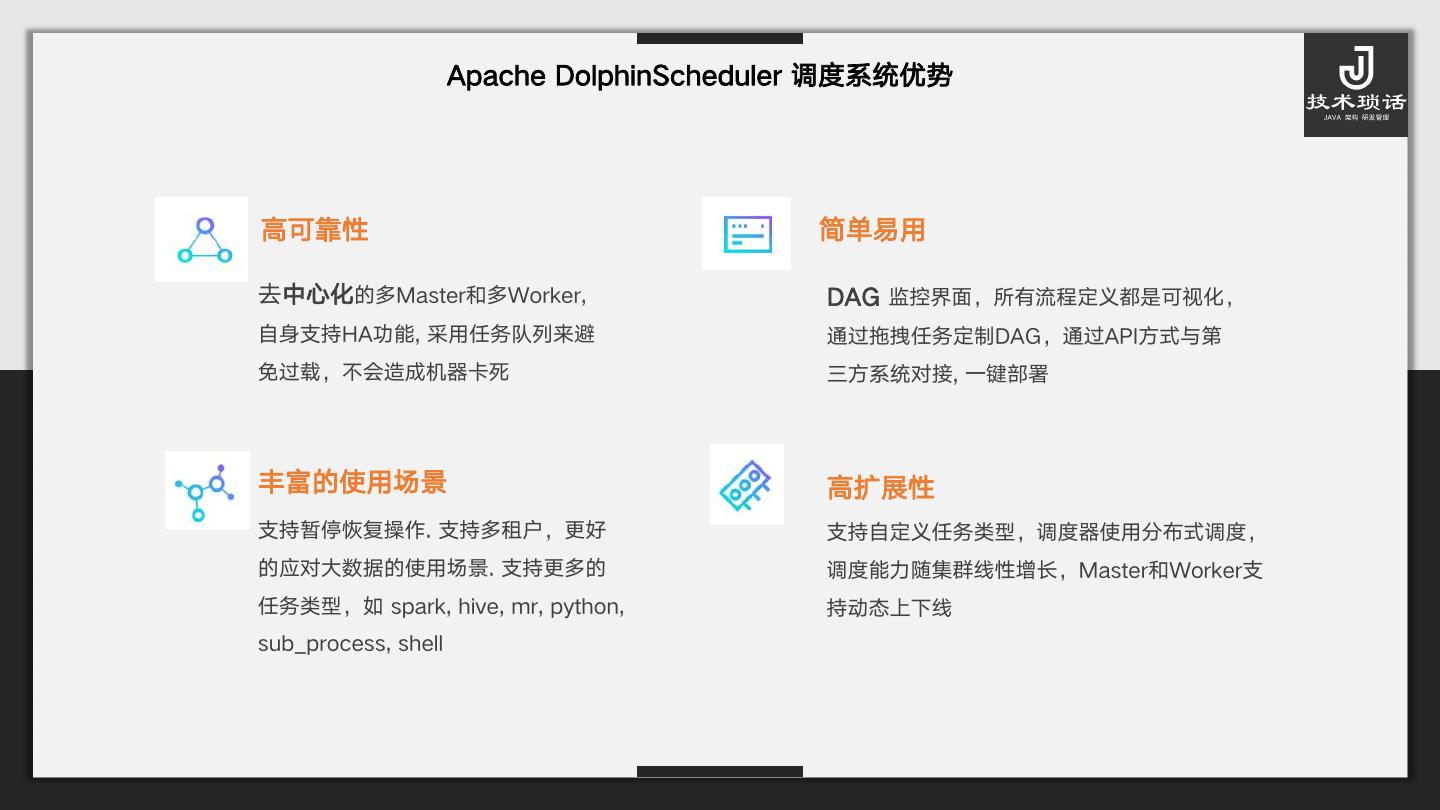This screenshot has width=1440, height=810.
Task: Click the line 支持自定义任务类型，调度器使用分布式调度，
Action: pyautogui.click(x=1042, y=532)
